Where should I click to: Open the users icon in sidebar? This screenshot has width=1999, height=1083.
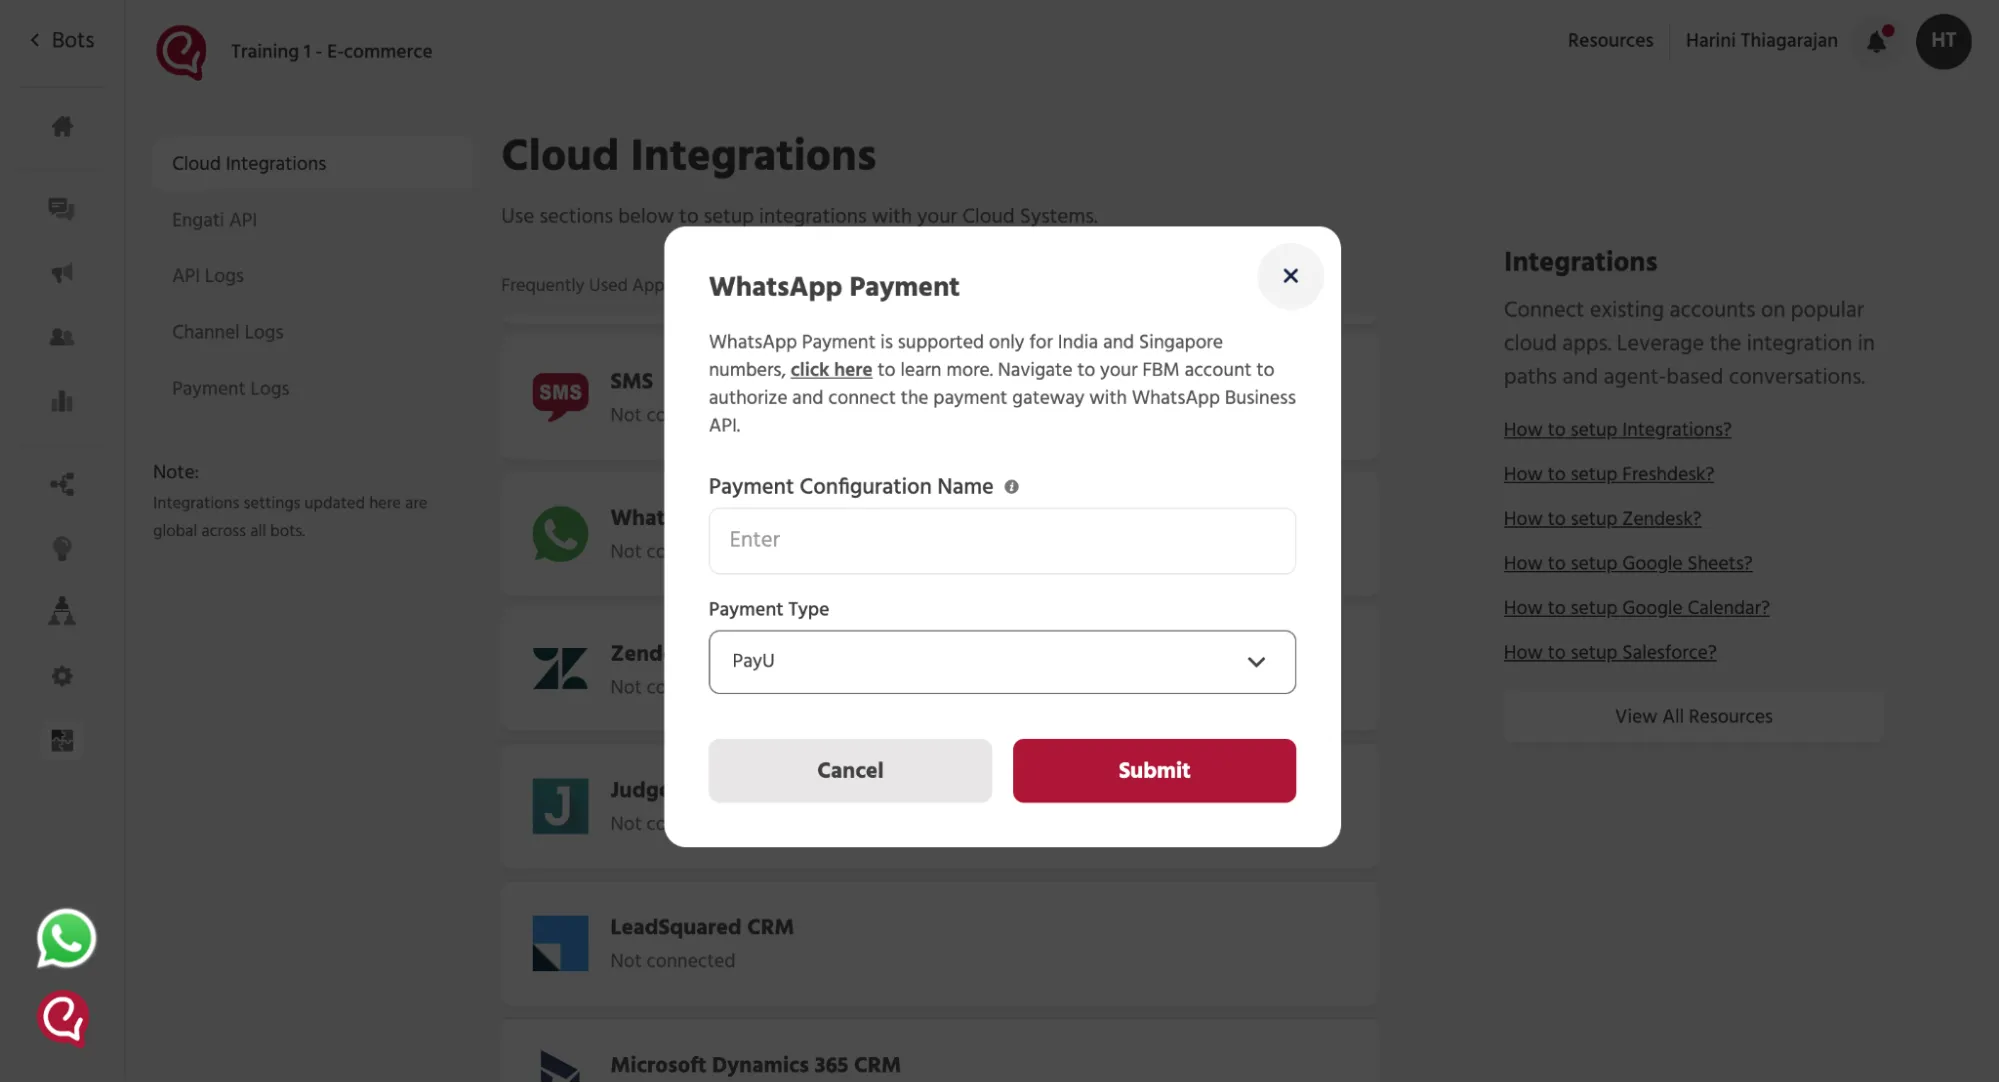tap(62, 337)
